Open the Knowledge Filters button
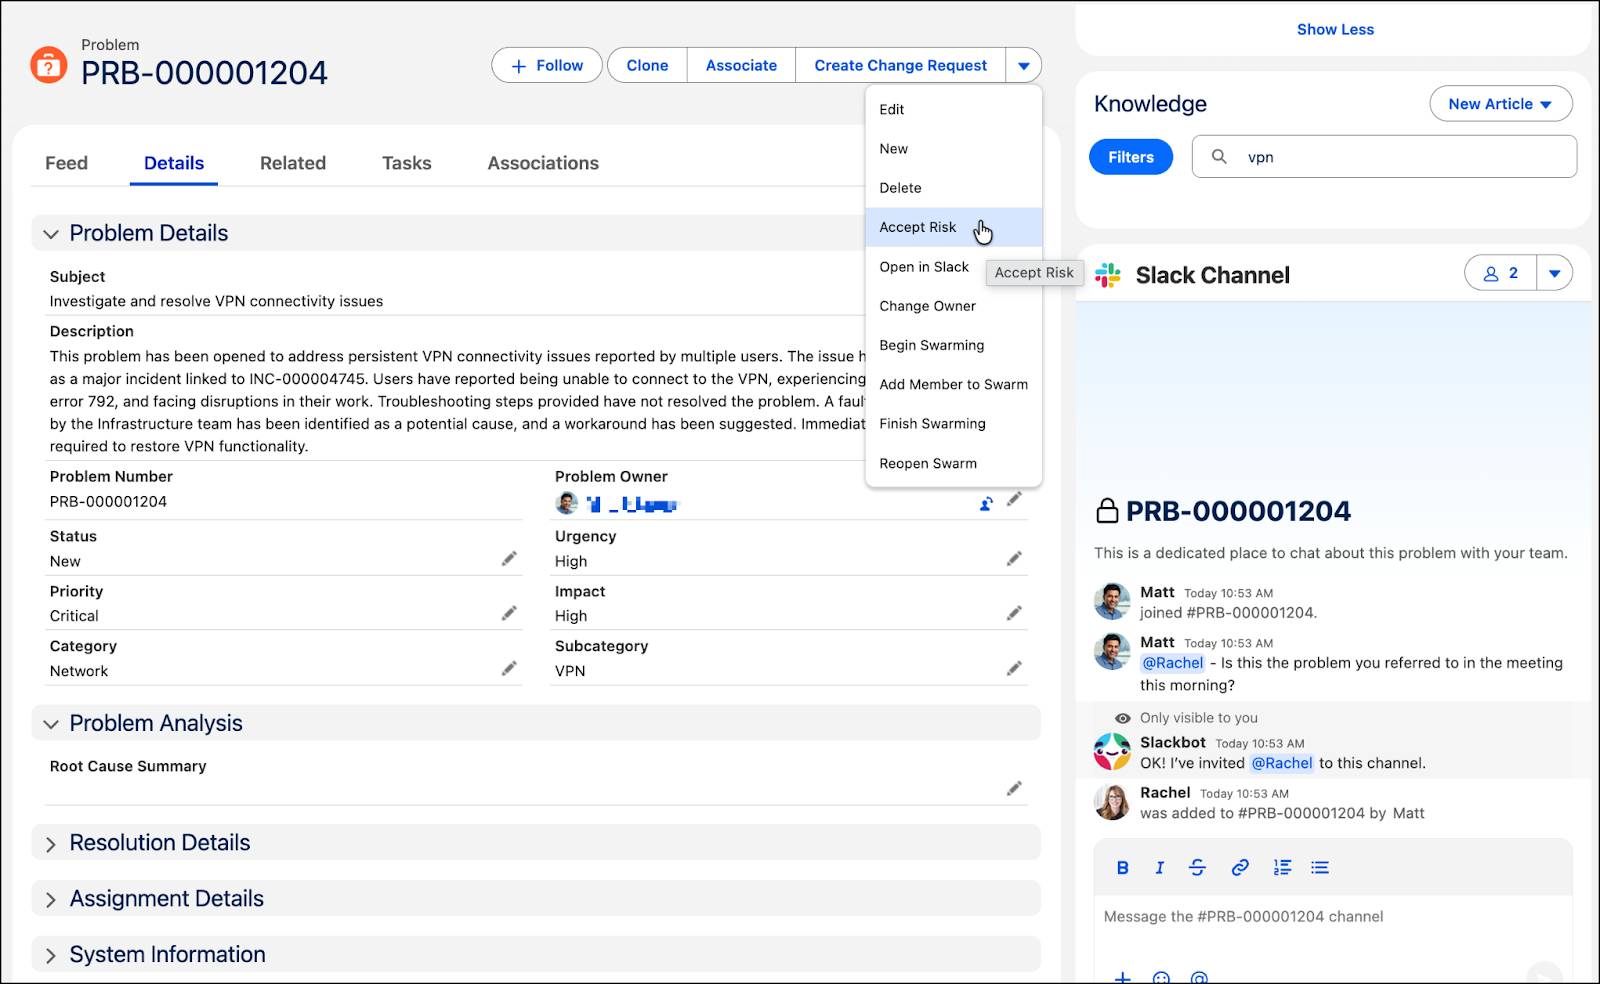 (x=1131, y=157)
